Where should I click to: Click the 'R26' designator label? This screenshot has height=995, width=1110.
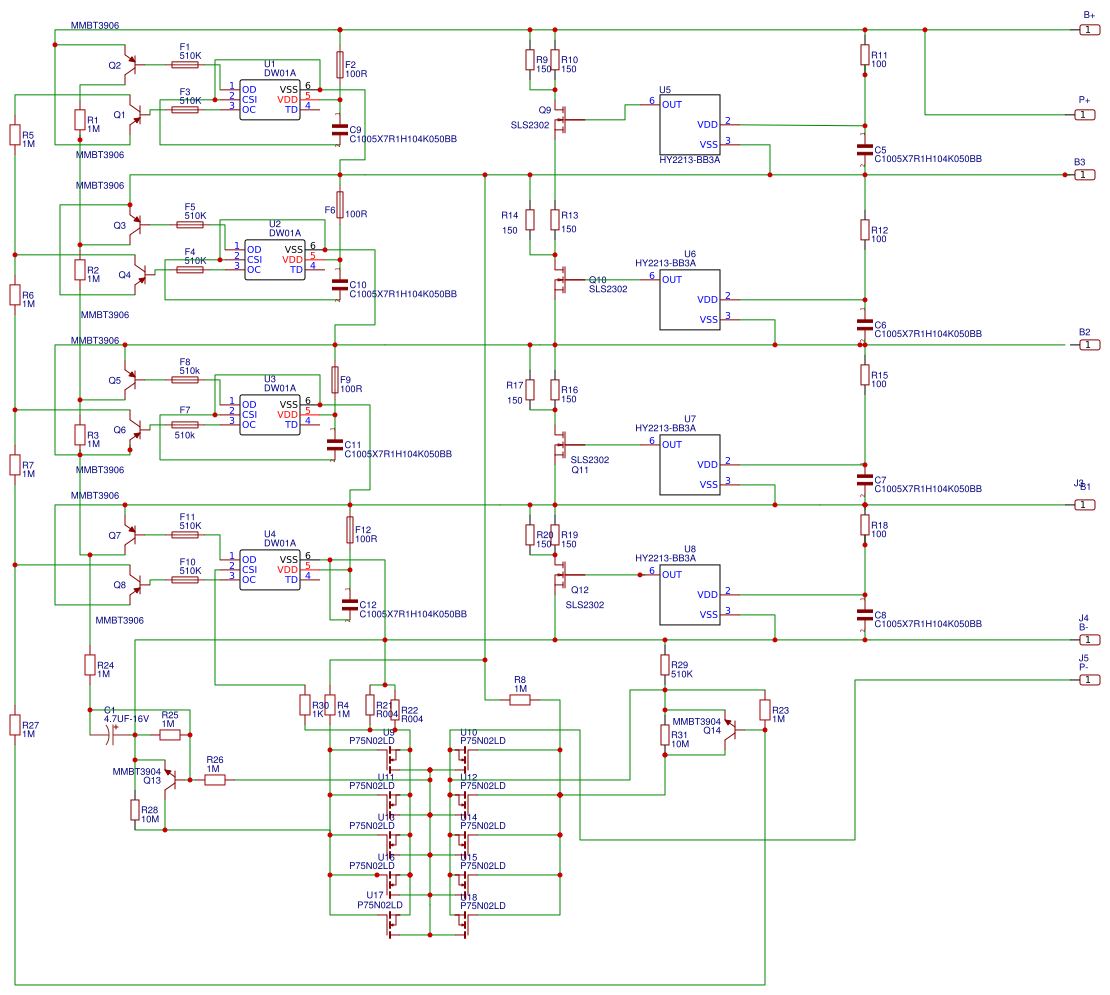[x=215, y=760]
